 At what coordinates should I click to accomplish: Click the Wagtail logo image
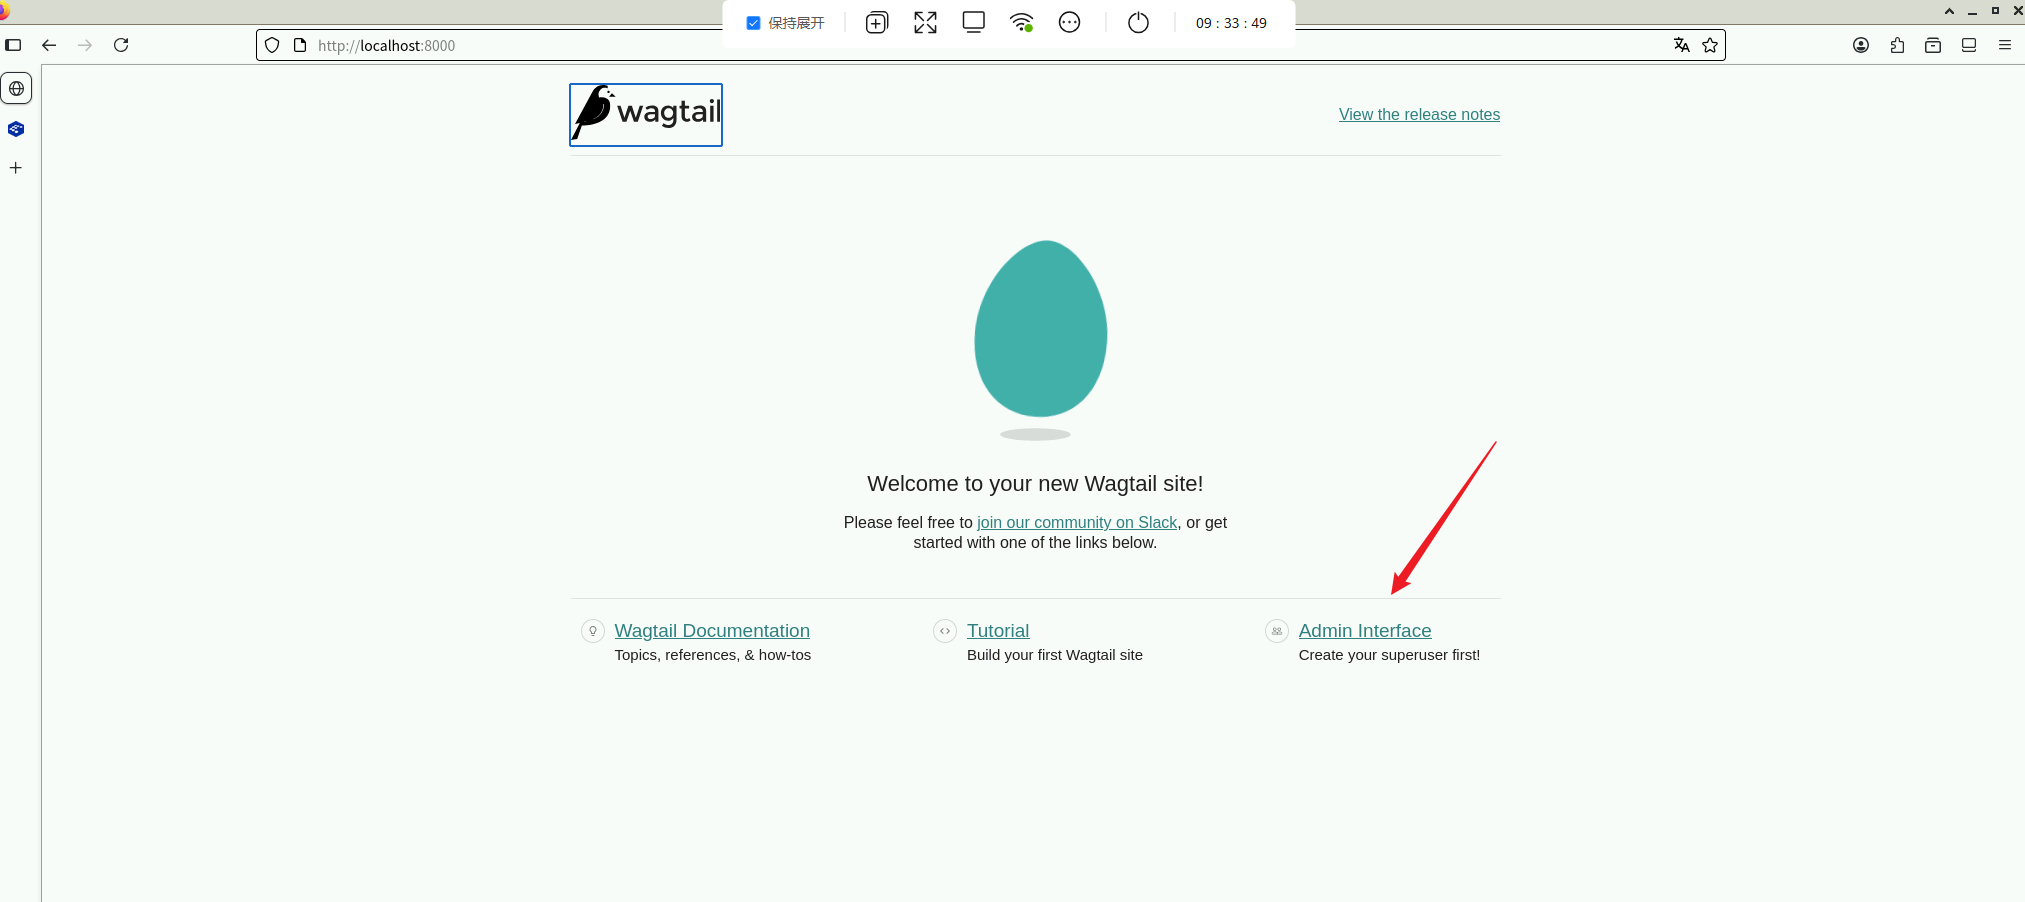coord(646,115)
